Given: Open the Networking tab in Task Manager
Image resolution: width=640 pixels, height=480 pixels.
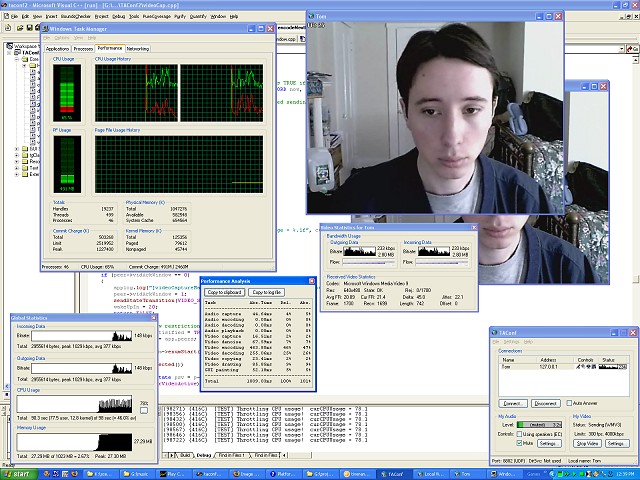Looking at the screenshot, I should tap(138, 49).
